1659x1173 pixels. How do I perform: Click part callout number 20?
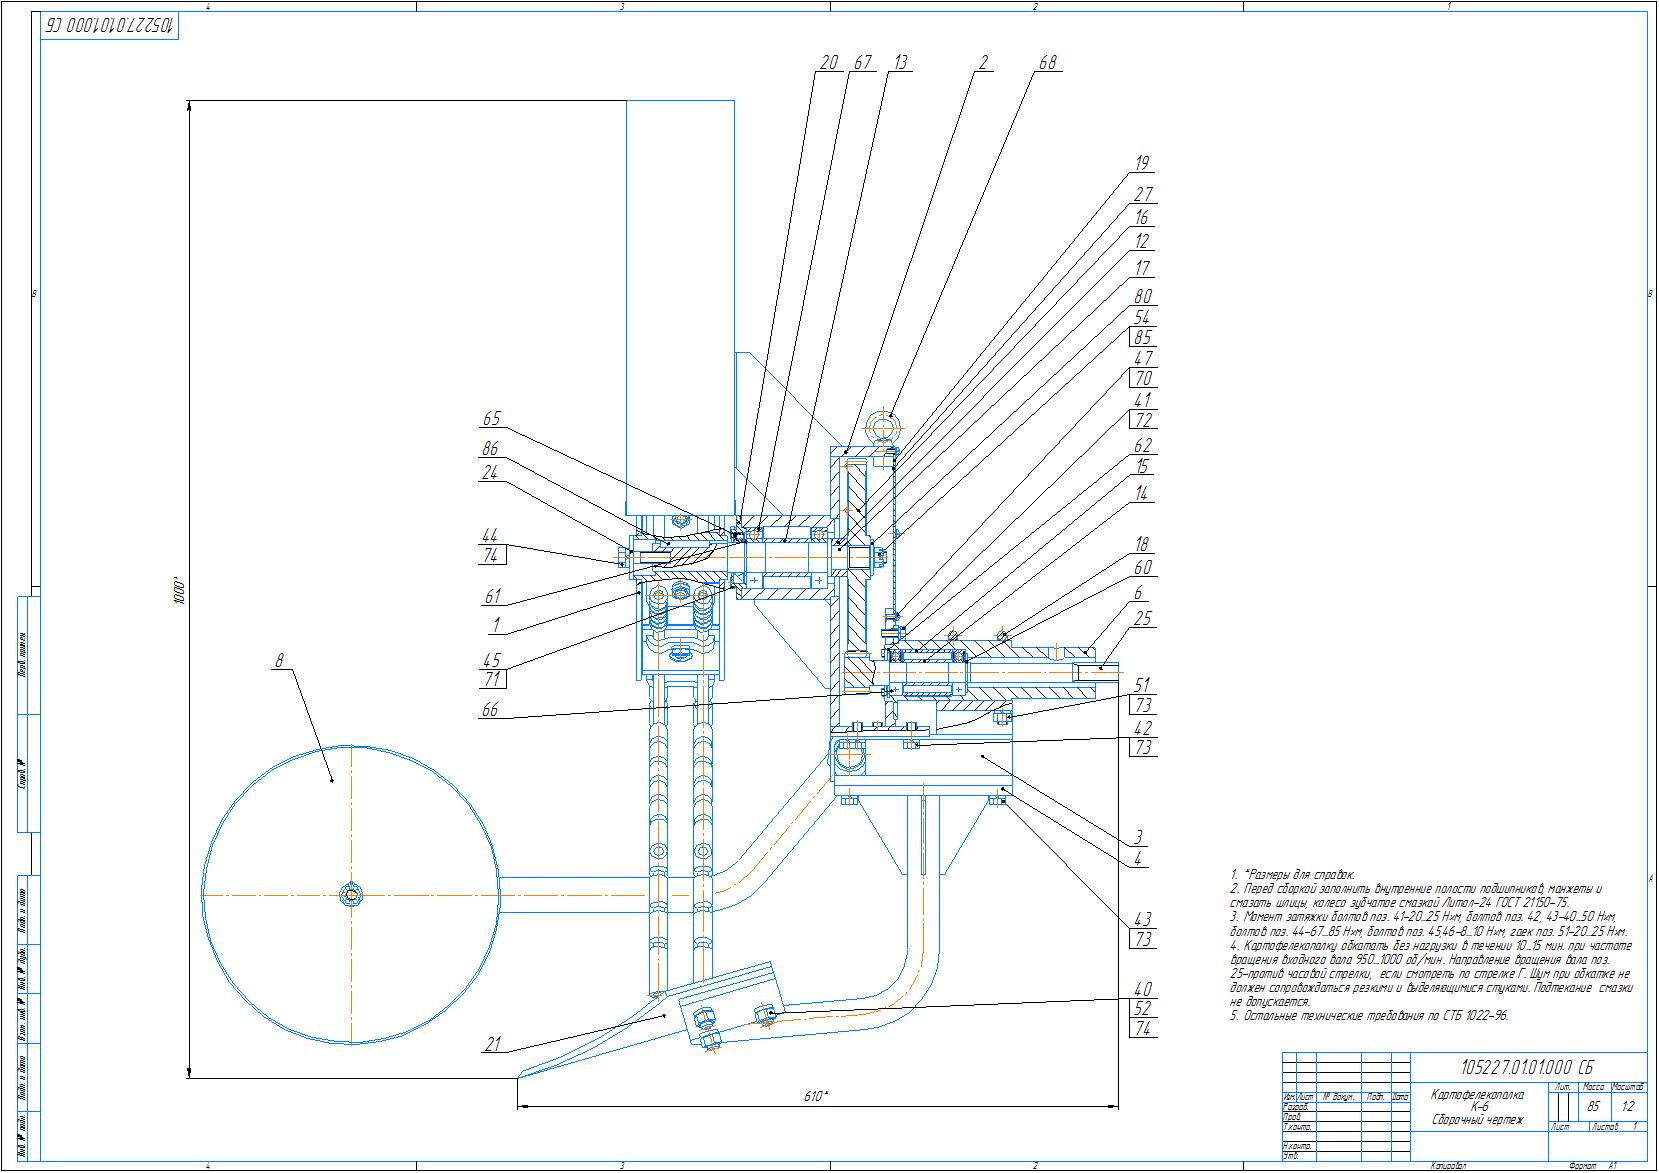point(828,63)
